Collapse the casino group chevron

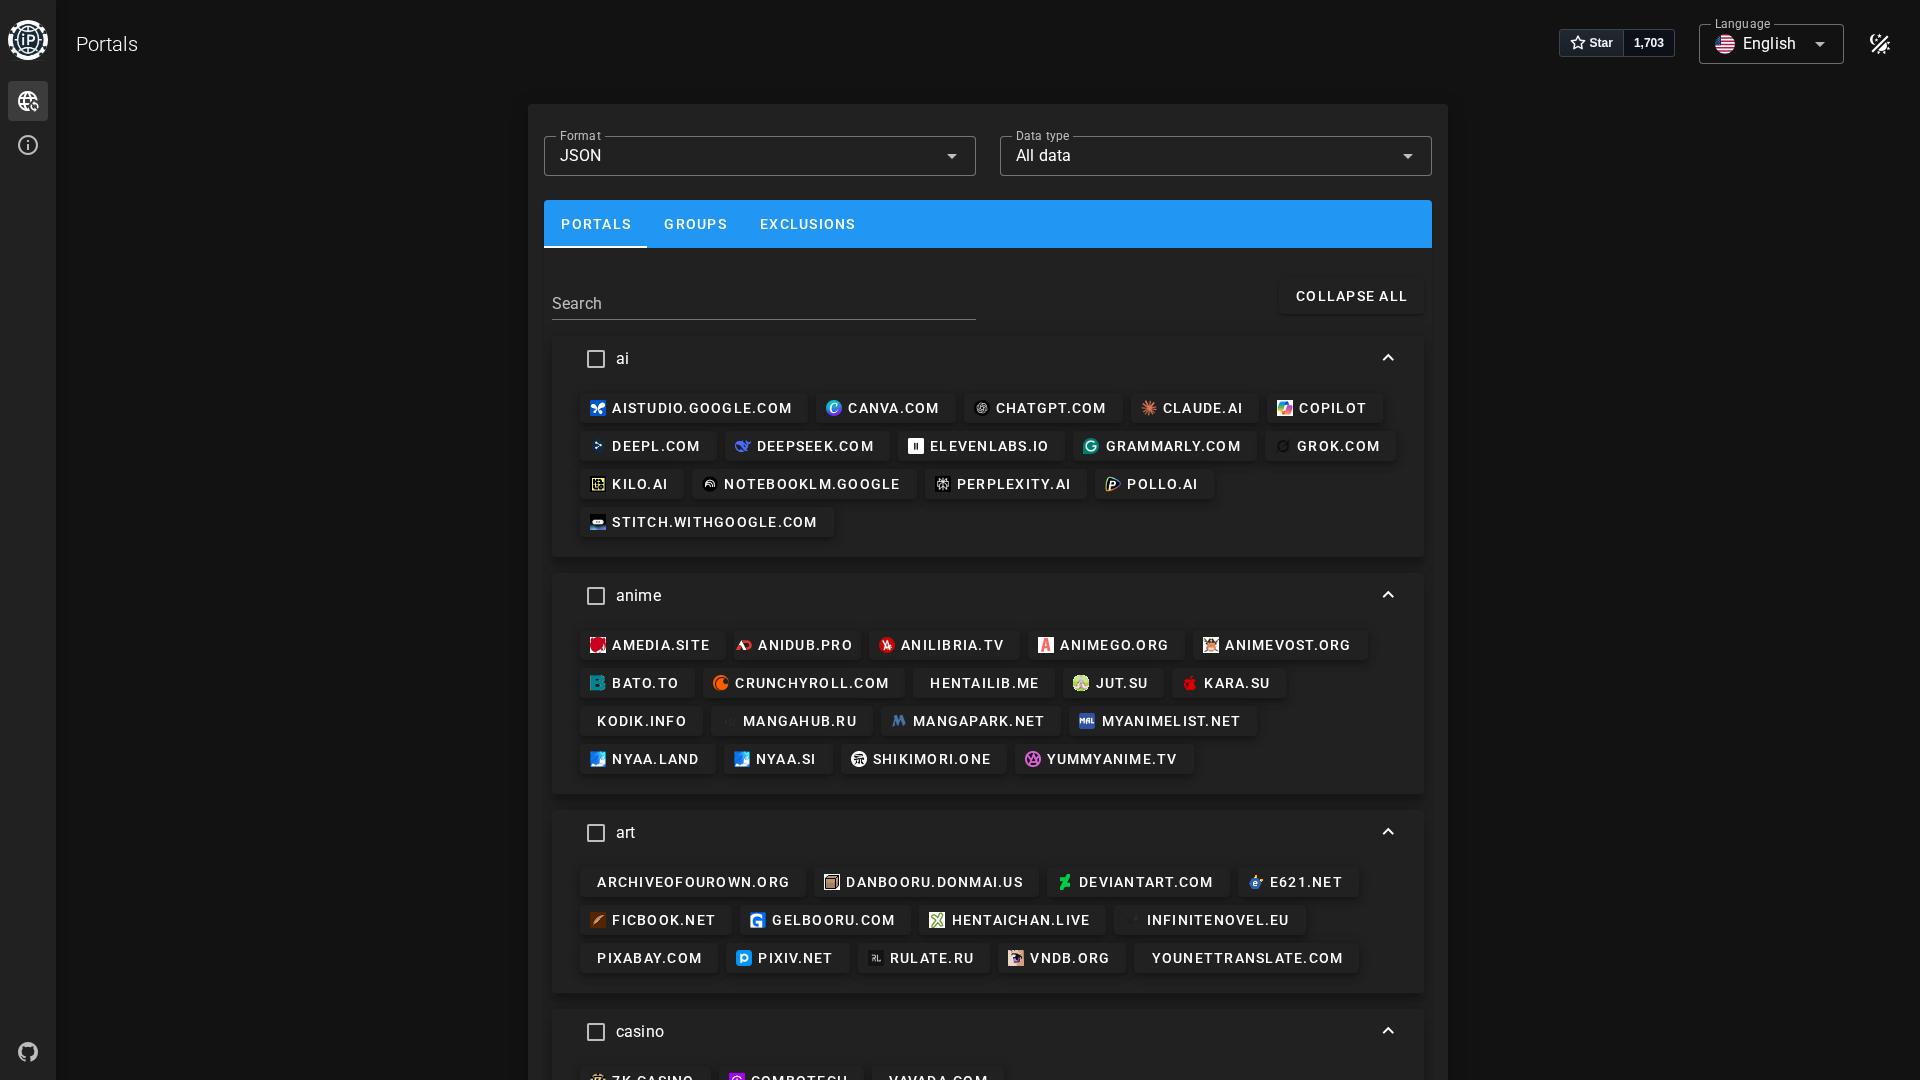click(x=1388, y=1031)
